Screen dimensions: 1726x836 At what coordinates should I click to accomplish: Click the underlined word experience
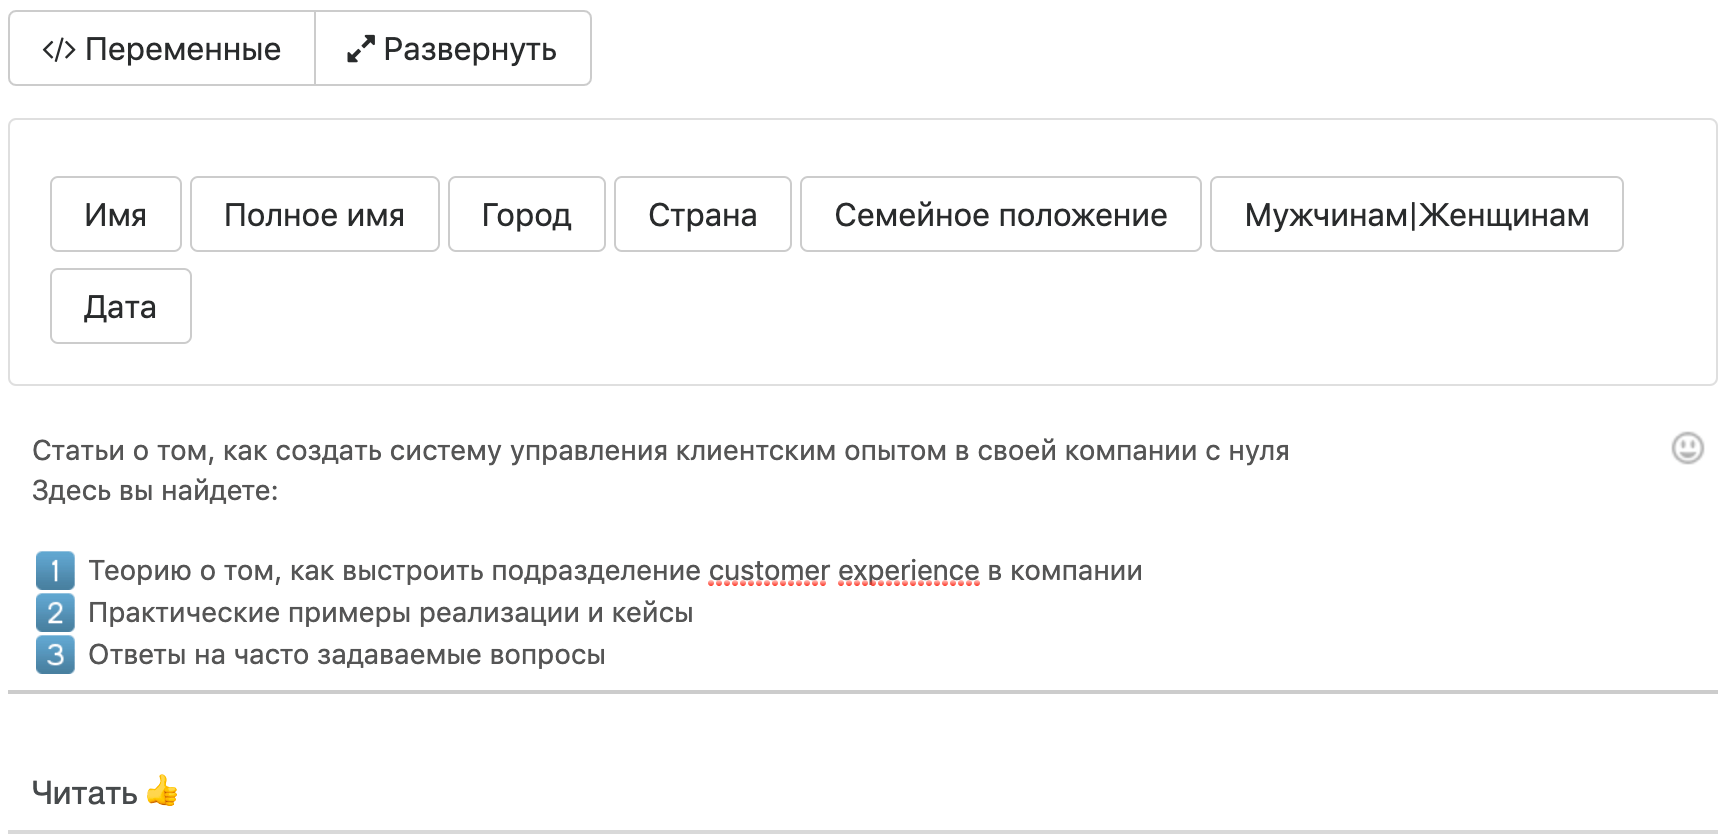tap(908, 571)
